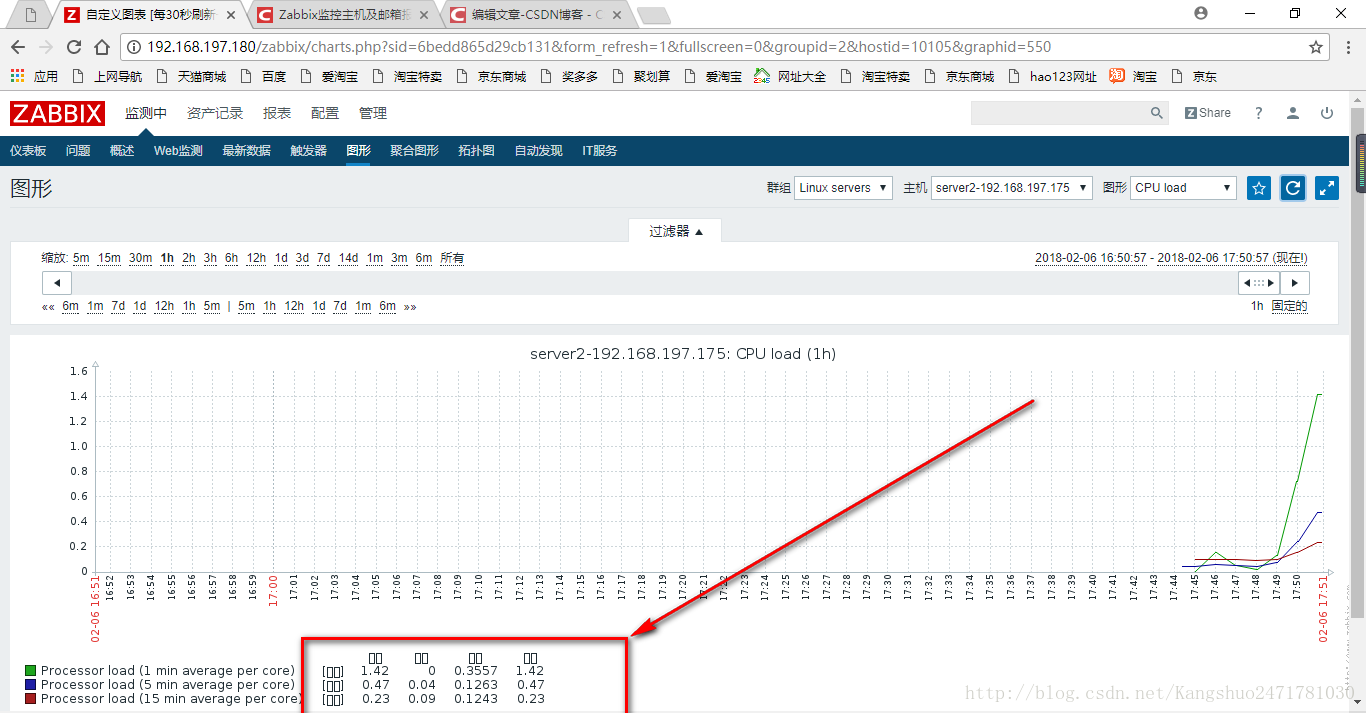1366x713 pixels.
Task: Open Chrome menu three dots
Action: [1347, 47]
